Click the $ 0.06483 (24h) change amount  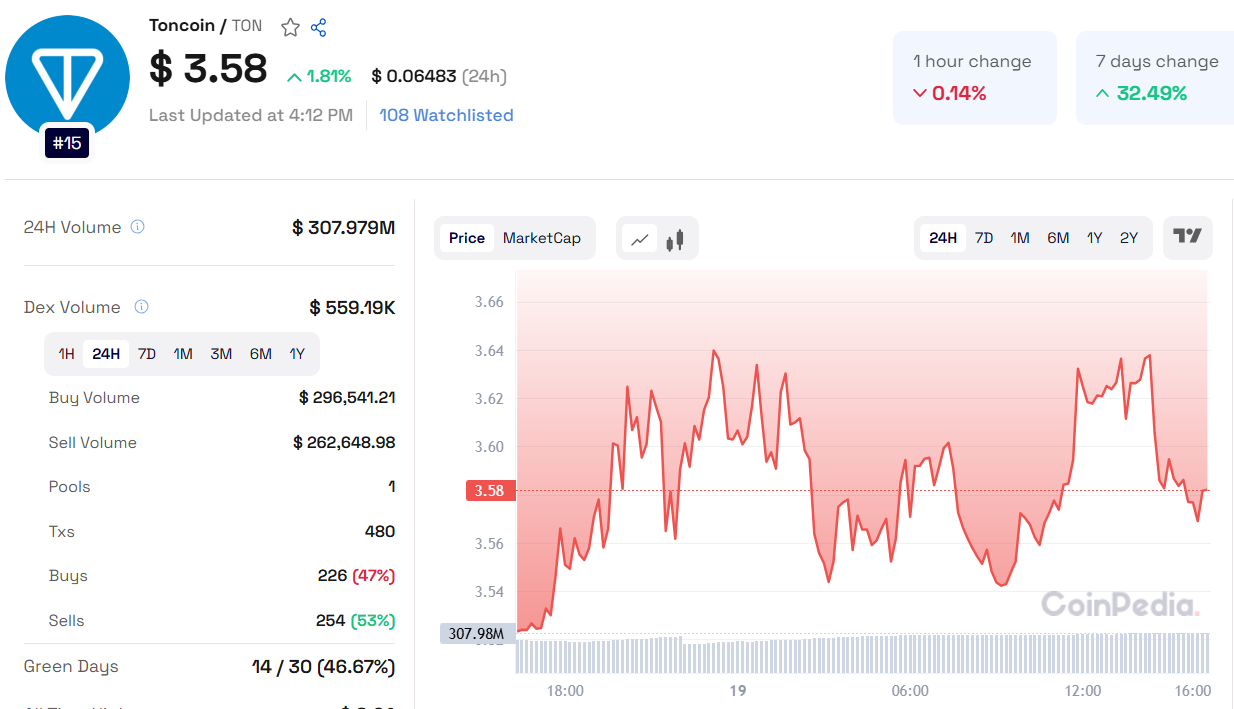(x=439, y=76)
